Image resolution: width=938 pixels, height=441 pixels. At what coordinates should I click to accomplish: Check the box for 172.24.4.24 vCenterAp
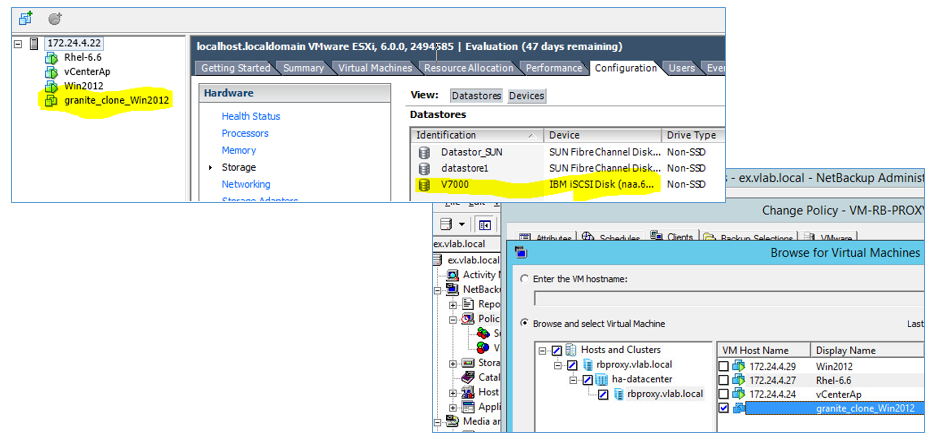click(724, 394)
